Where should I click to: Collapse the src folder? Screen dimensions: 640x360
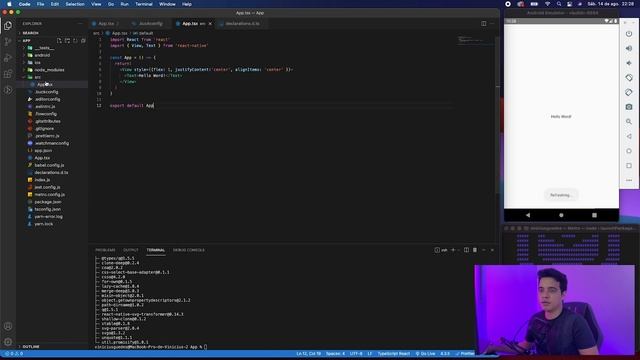pos(38,77)
